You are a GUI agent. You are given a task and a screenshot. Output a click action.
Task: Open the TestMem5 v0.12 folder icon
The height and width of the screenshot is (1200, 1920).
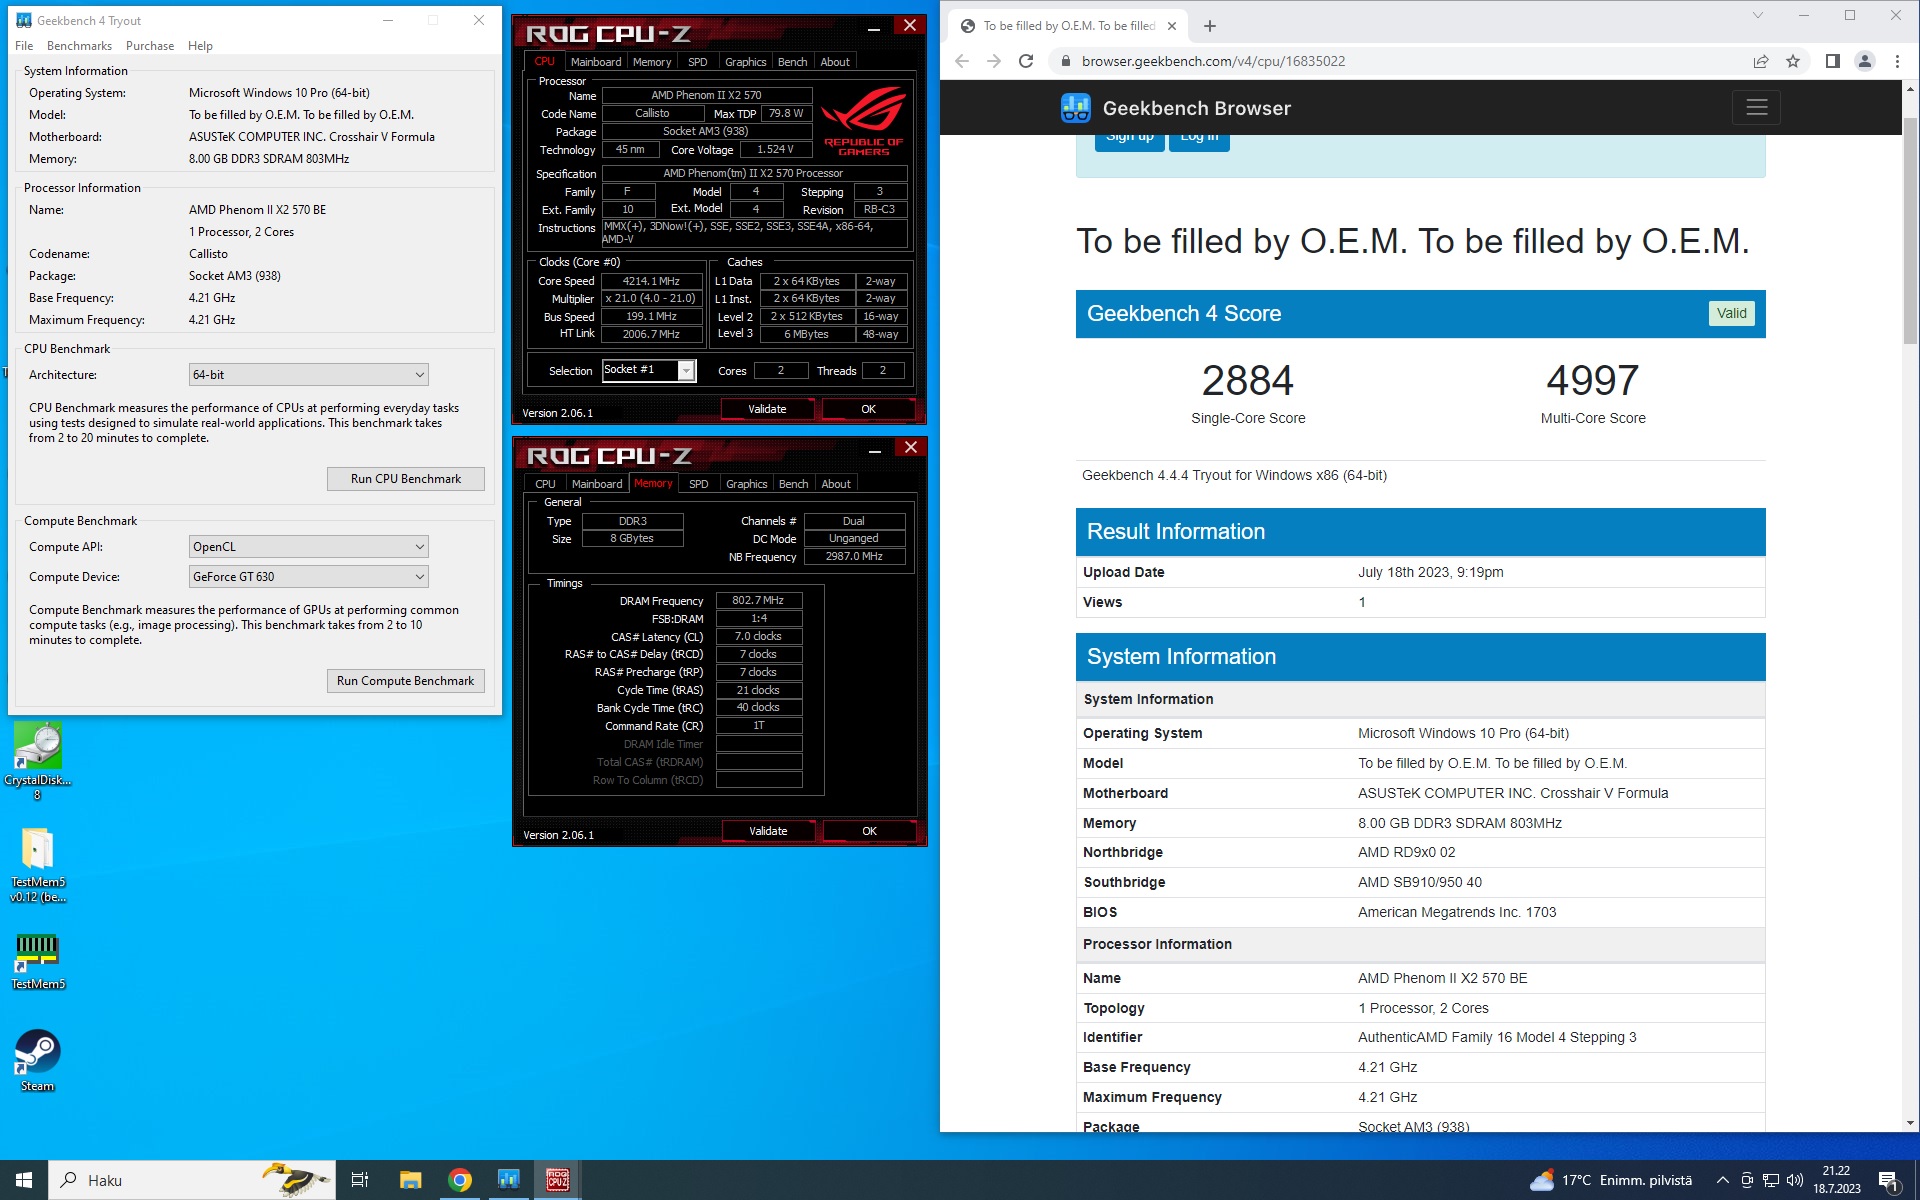(x=38, y=864)
